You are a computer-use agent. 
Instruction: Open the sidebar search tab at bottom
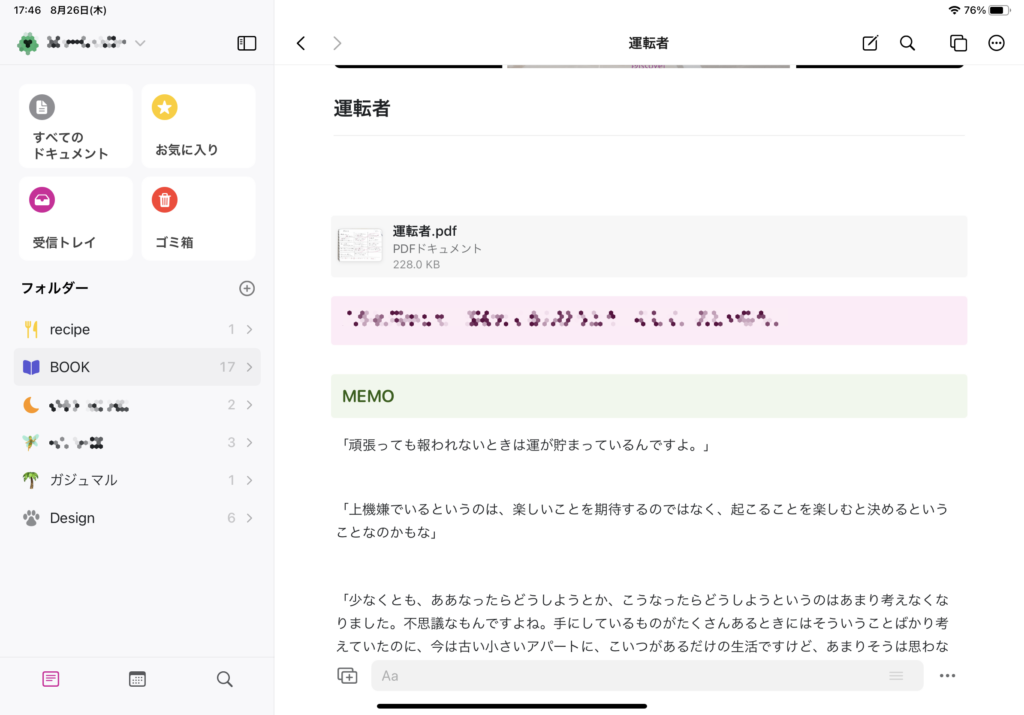click(224, 679)
